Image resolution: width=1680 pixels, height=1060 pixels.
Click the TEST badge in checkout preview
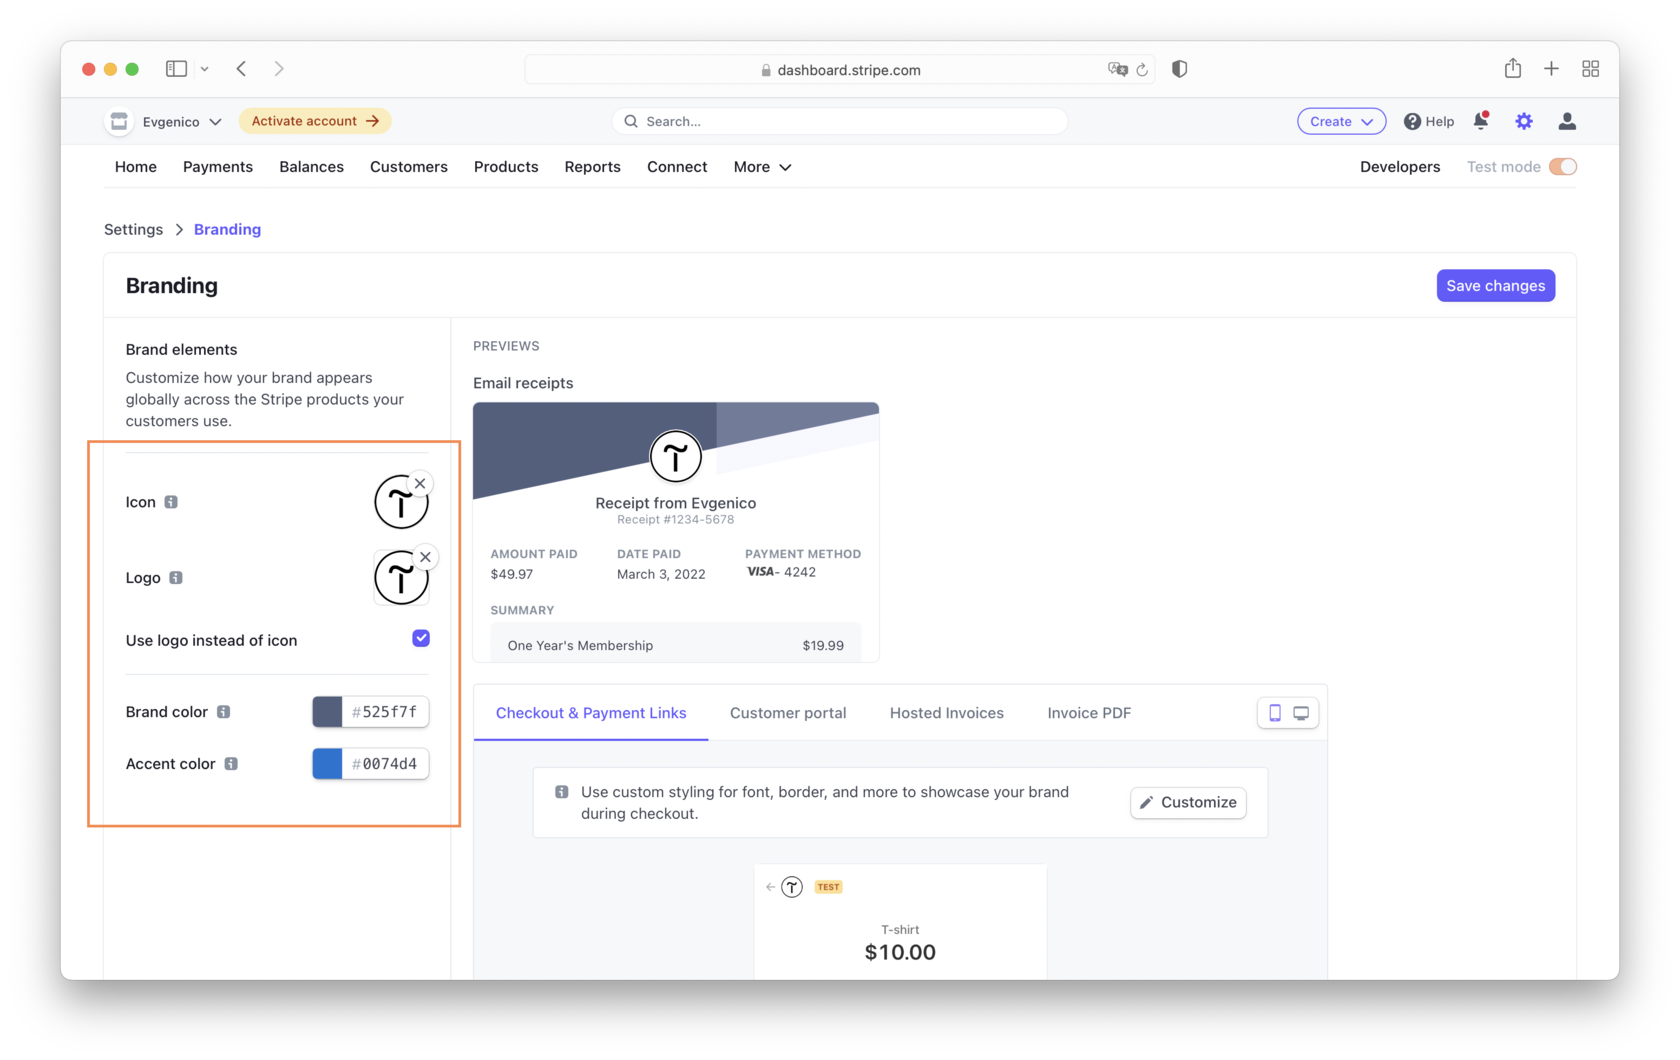click(828, 887)
